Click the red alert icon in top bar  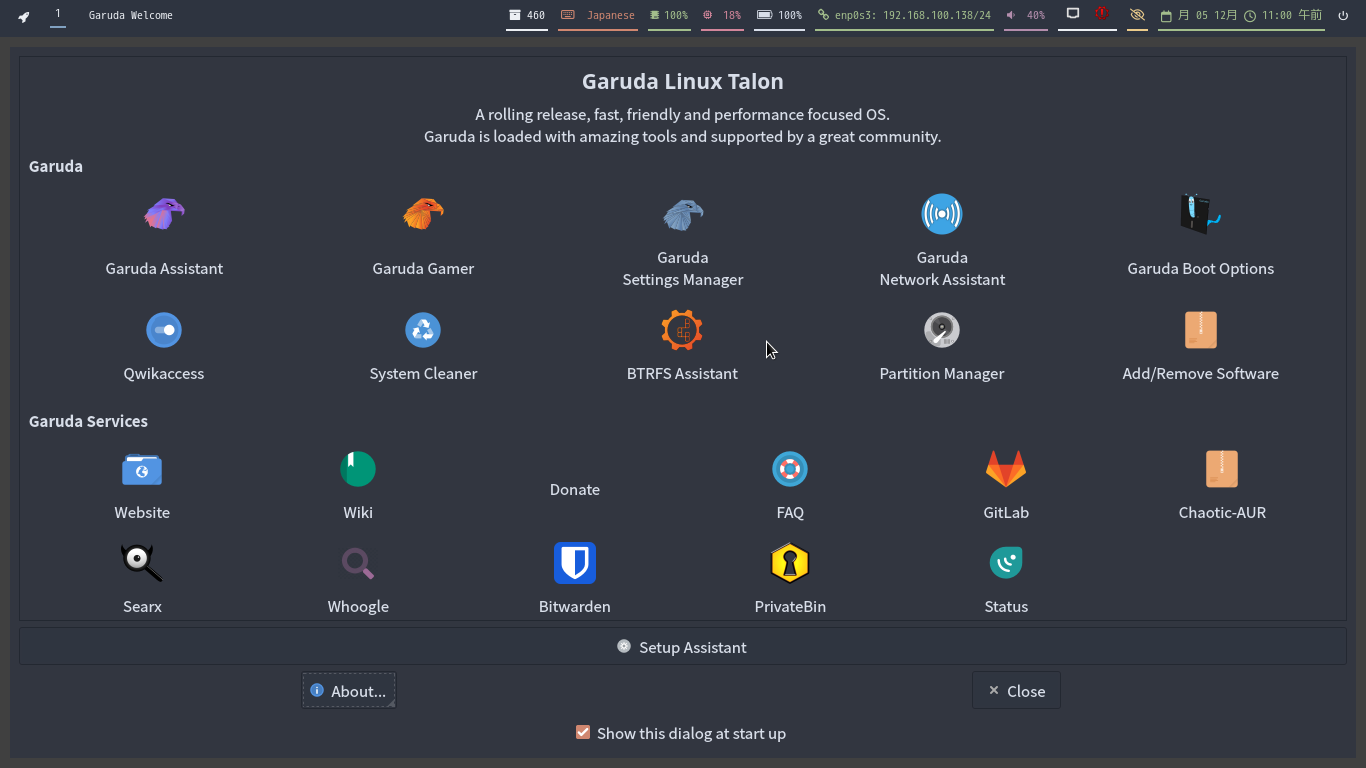[1102, 15]
